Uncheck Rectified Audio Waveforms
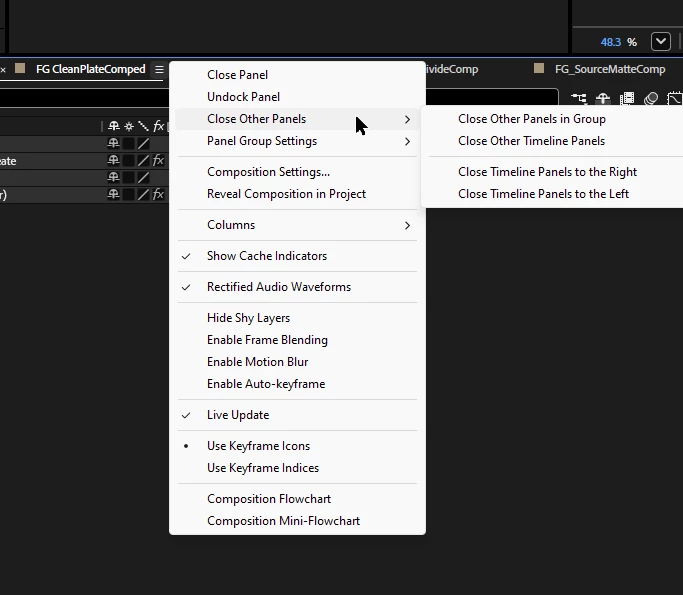The image size is (683, 595). (x=297, y=287)
